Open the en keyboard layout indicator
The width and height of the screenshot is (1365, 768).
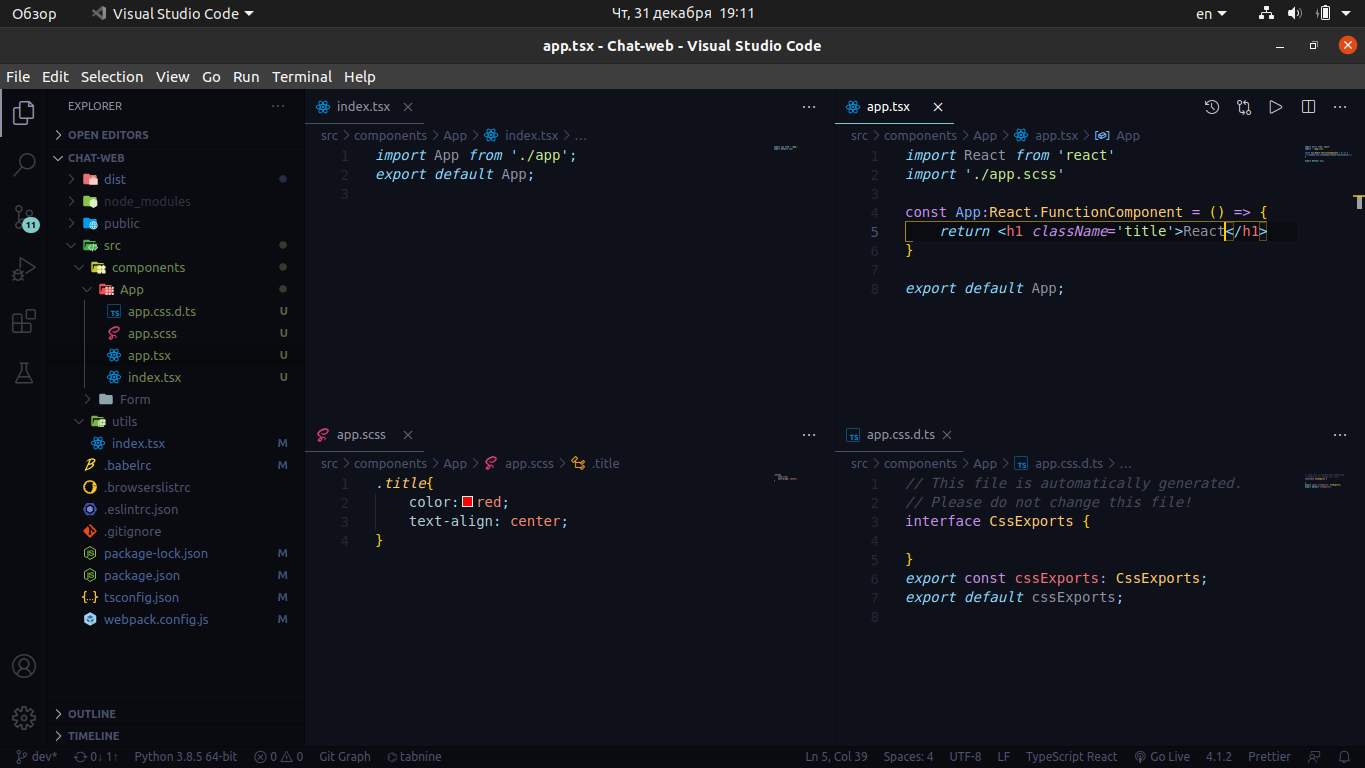click(x=1211, y=13)
